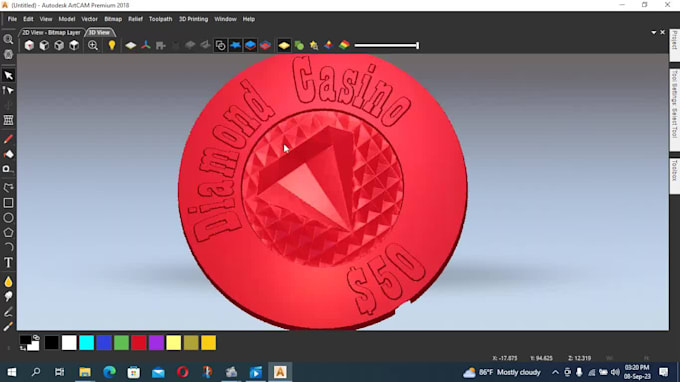This screenshot has height=382, width=680.
Task: Click the Zoom In magnifier in 3D toolbar
Action: [93, 46]
